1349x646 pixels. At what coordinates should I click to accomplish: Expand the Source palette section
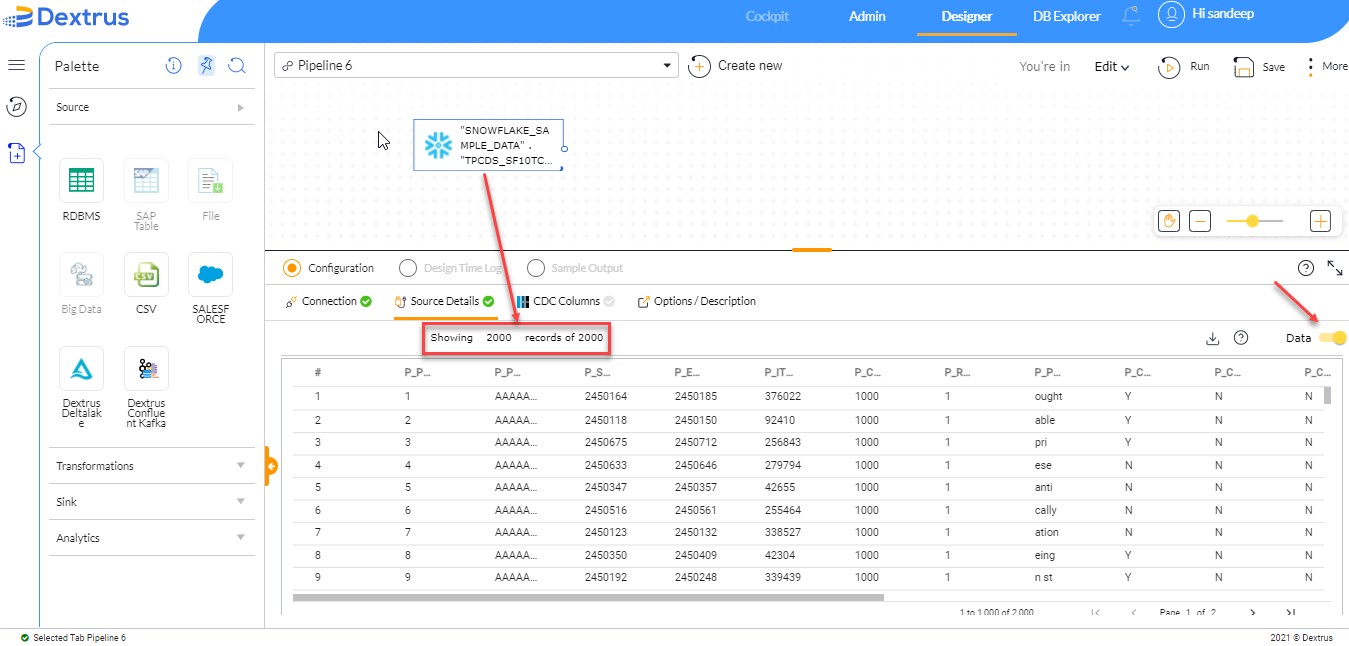tap(152, 107)
